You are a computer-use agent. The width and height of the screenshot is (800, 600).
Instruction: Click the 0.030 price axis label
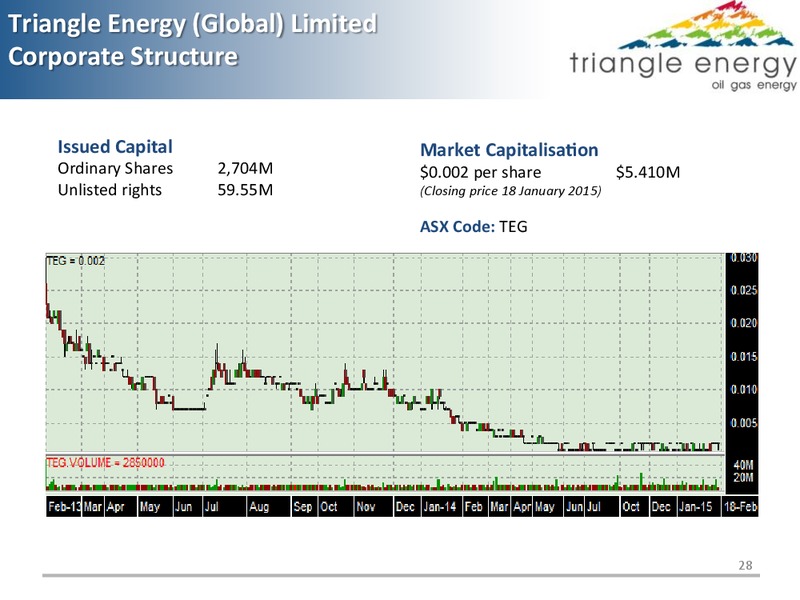coord(744,258)
